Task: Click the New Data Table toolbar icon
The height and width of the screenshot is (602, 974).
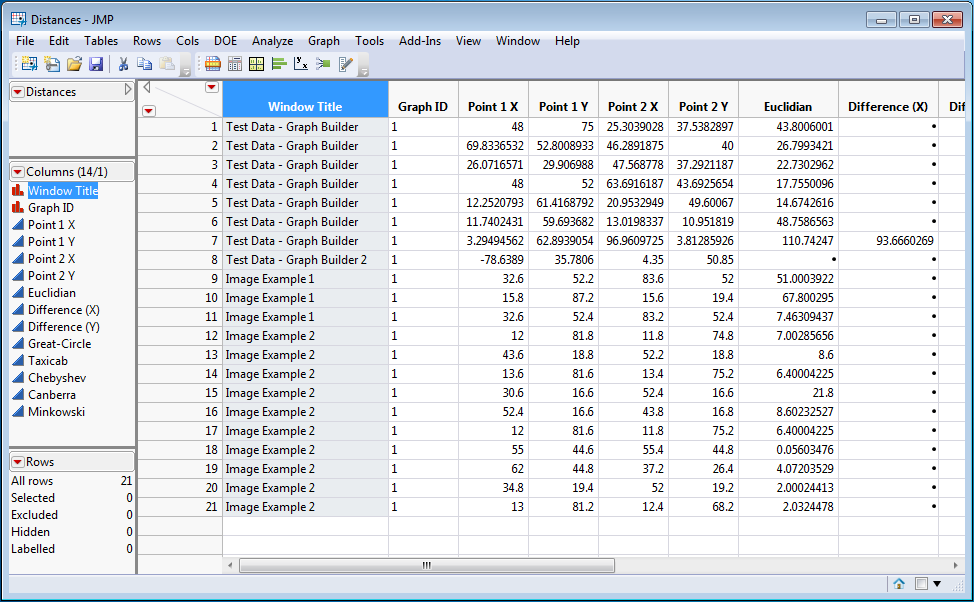Action: pos(28,64)
